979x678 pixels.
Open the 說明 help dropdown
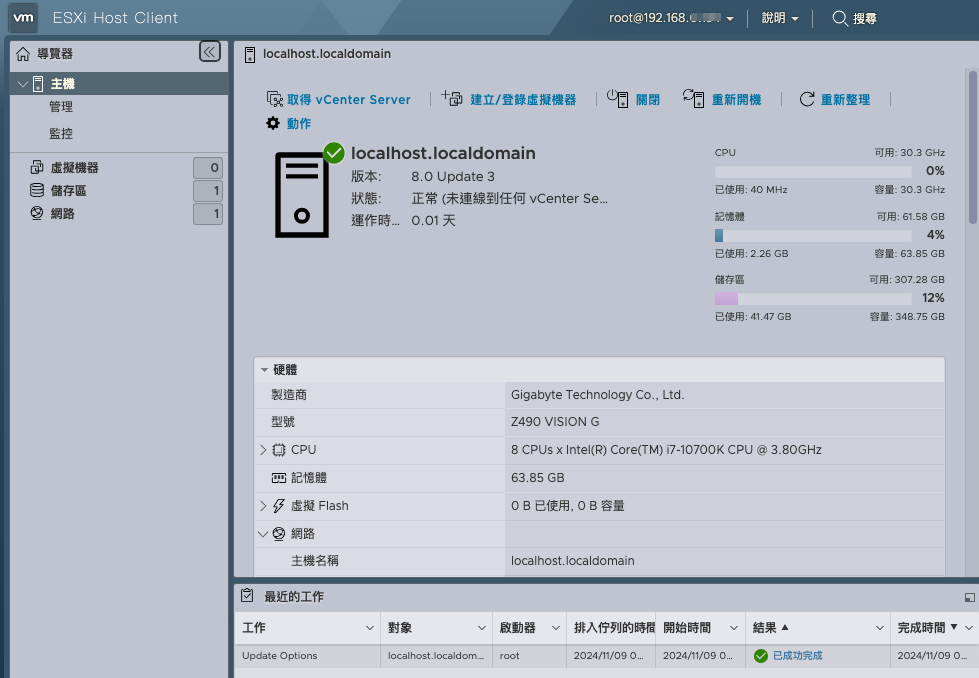780,18
